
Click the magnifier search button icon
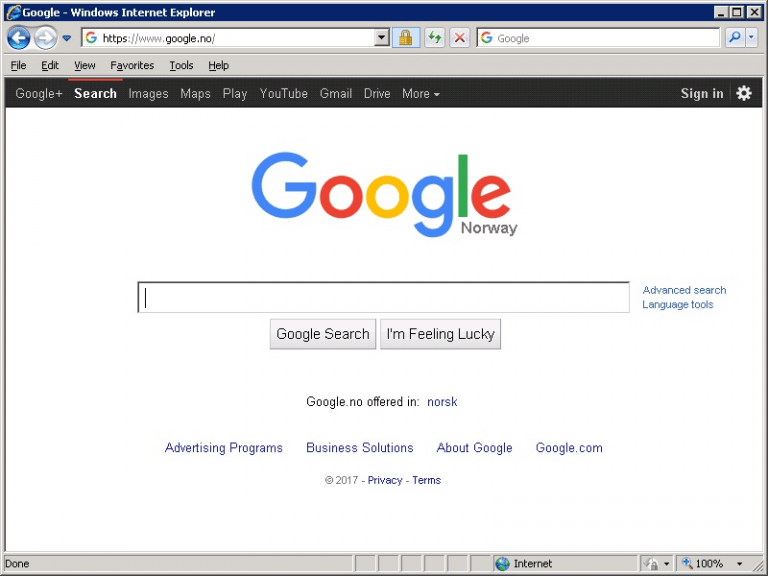pos(735,38)
